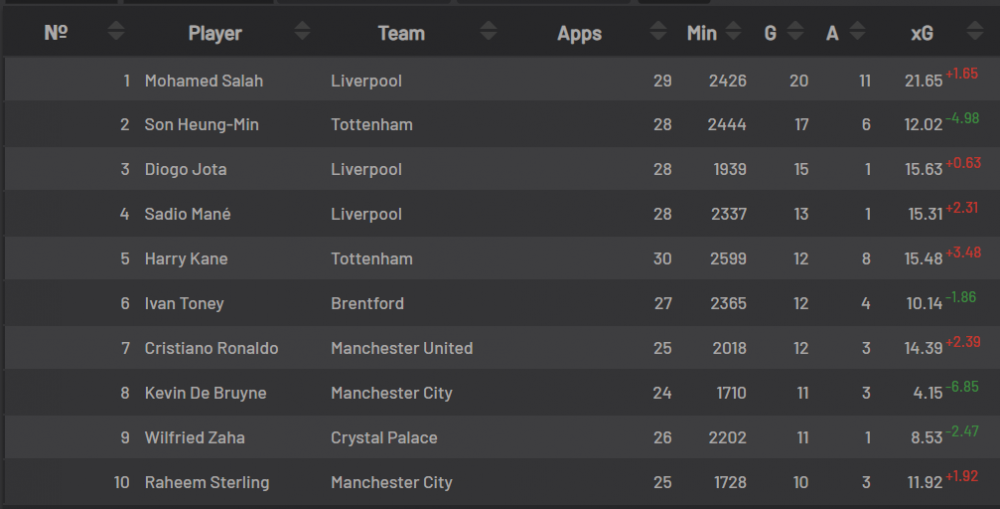Click sort arrows beside G header

(x=796, y=33)
